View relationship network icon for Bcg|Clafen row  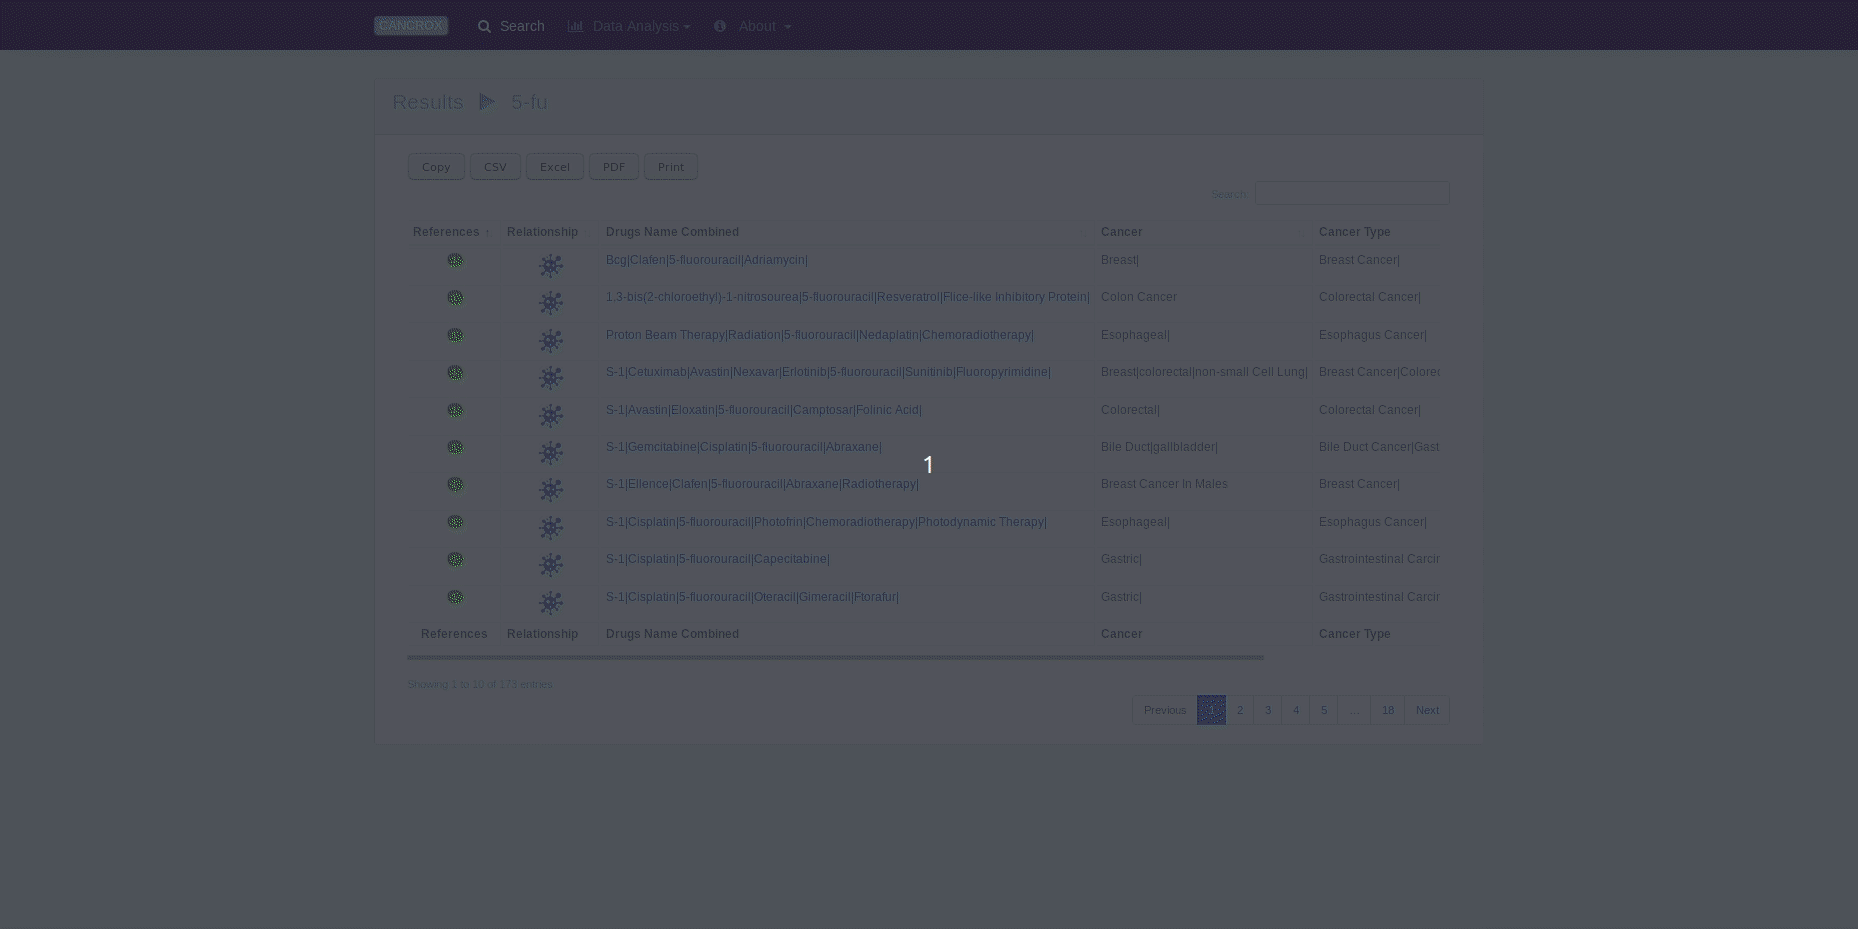coord(551,265)
